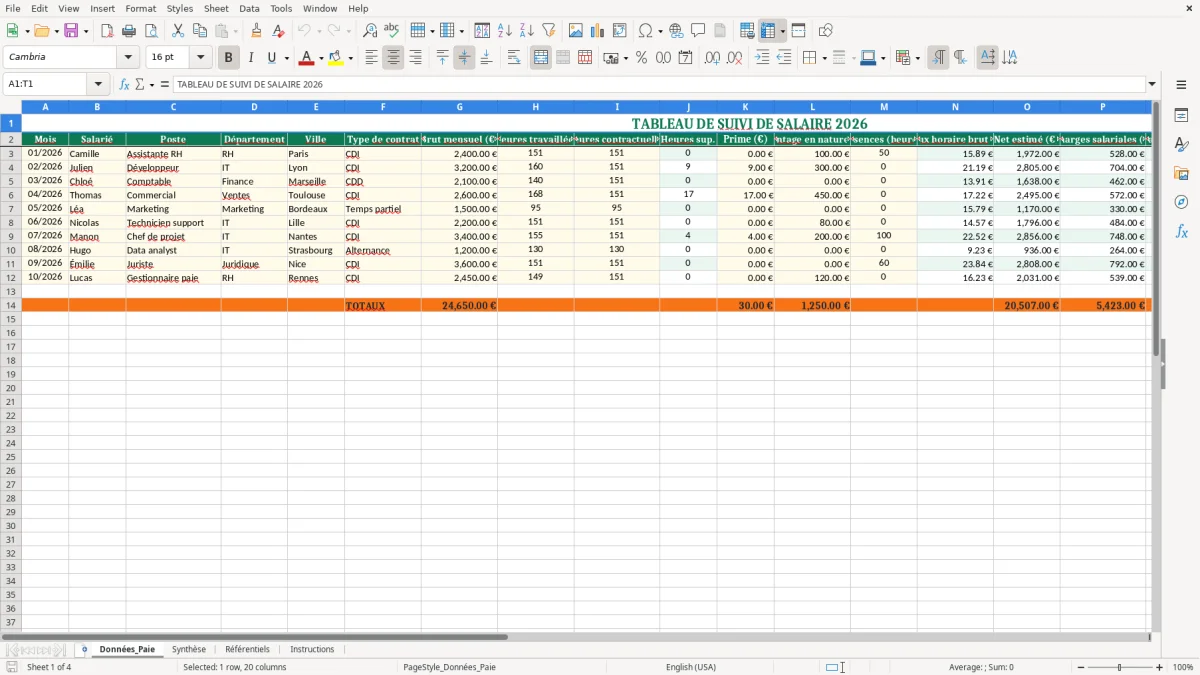Image resolution: width=1200 pixels, height=675 pixels.
Task: Open the Font Name dropdown arrow
Action: 128,58
